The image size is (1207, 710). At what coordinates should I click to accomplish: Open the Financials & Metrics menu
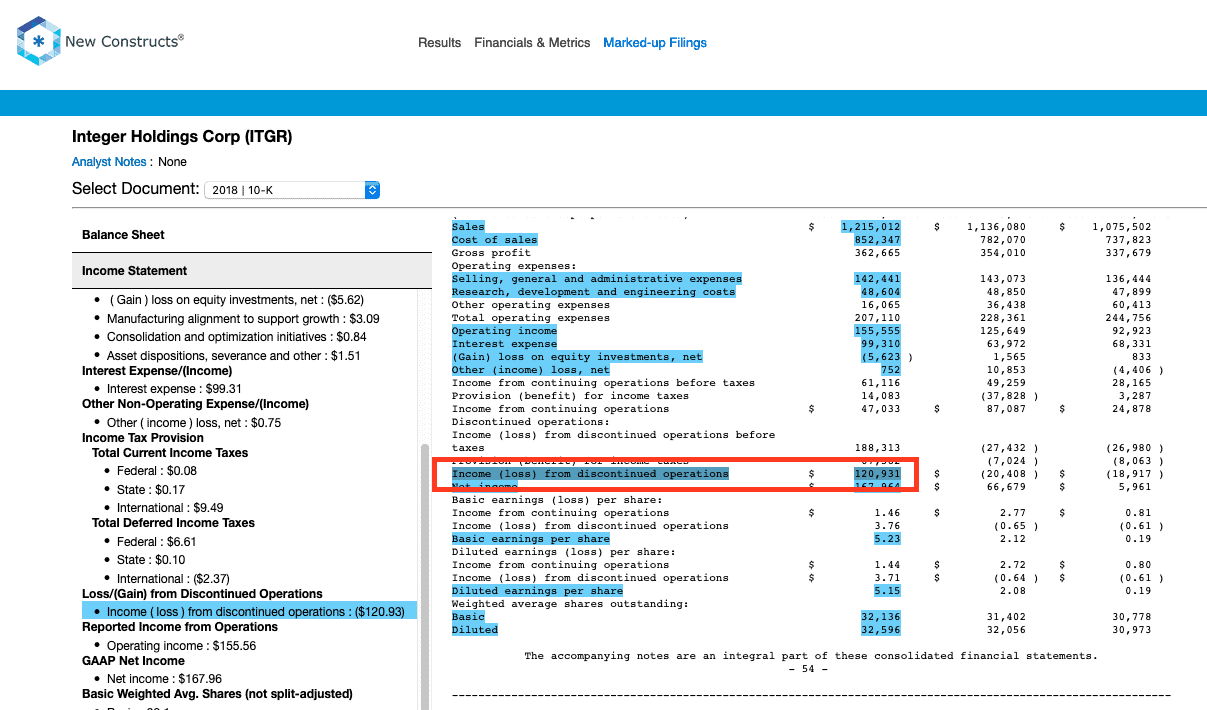[x=532, y=43]
